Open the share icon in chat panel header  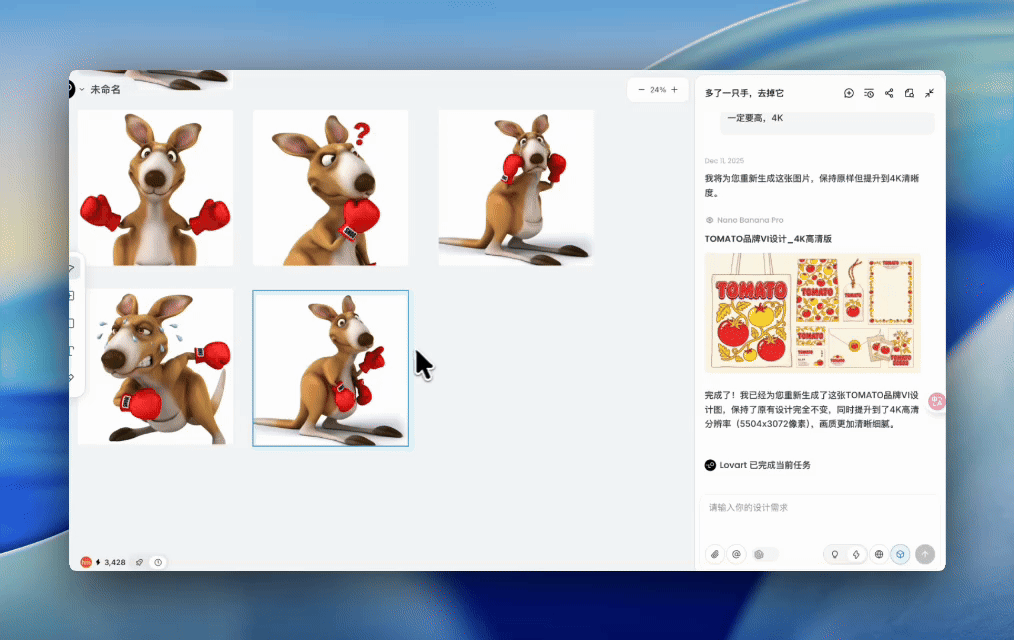[889, 93]
